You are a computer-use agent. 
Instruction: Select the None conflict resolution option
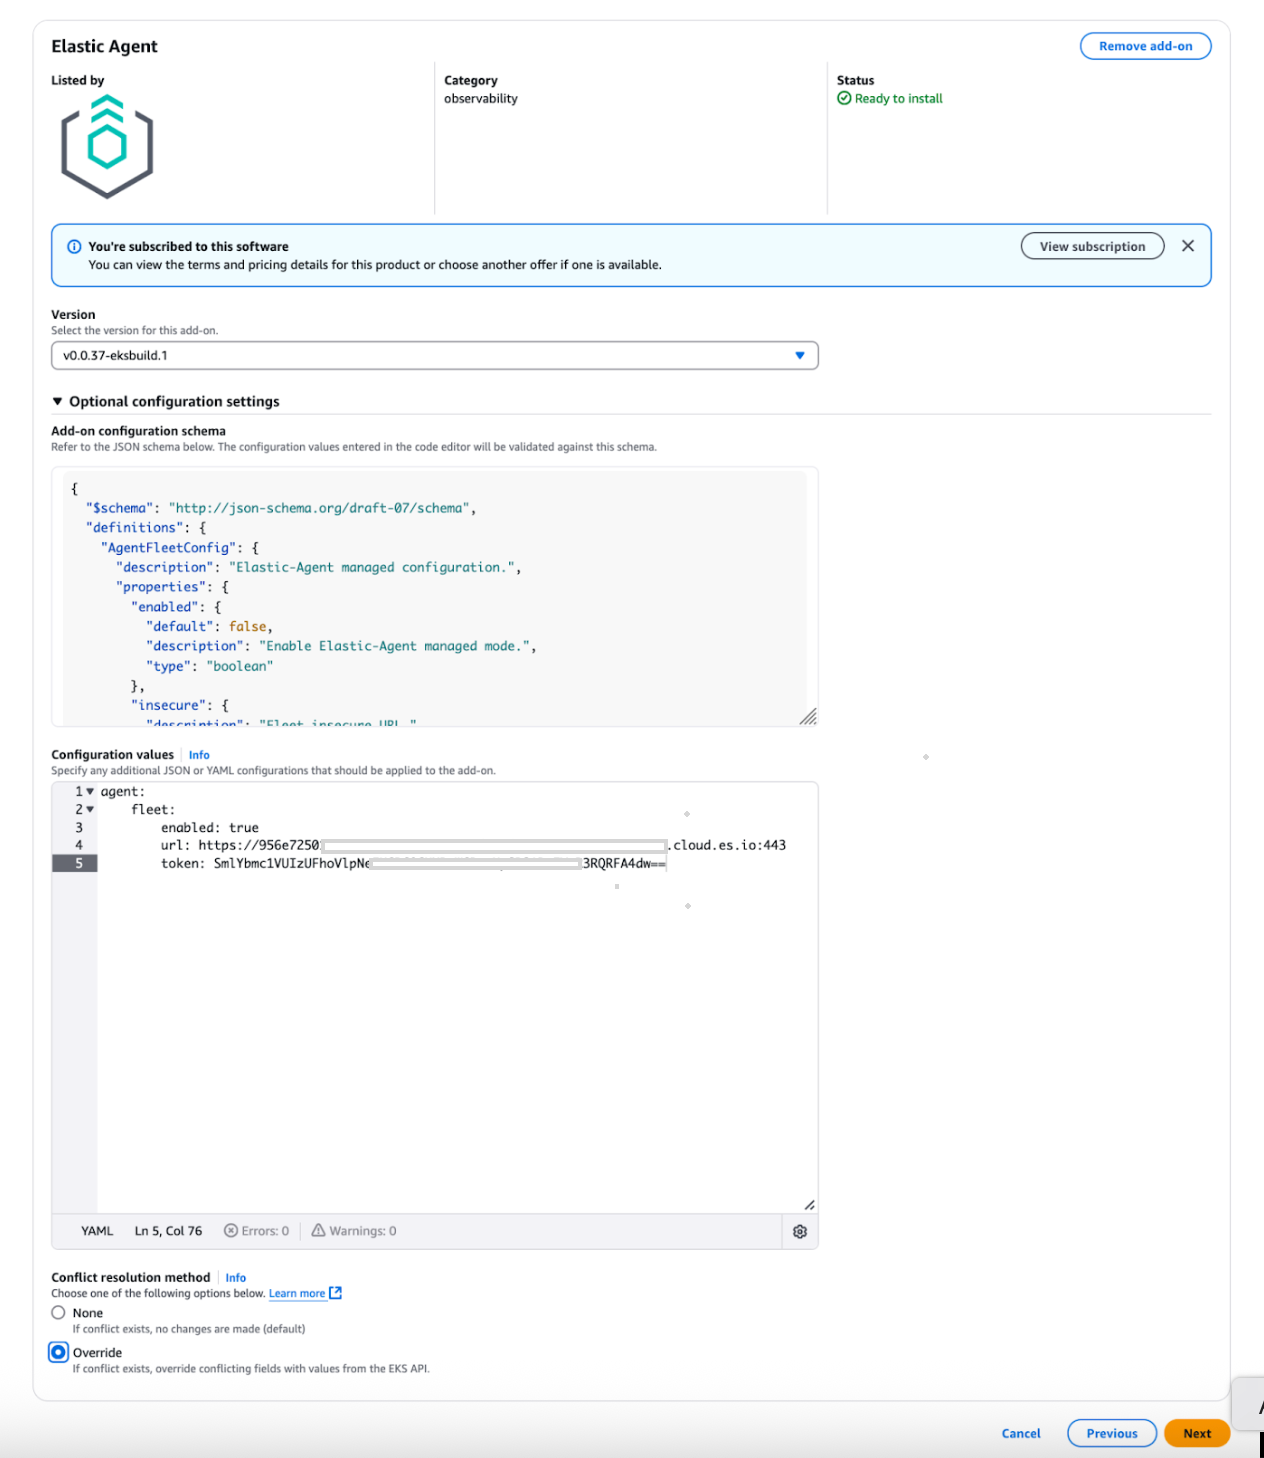coord(58,1313)
